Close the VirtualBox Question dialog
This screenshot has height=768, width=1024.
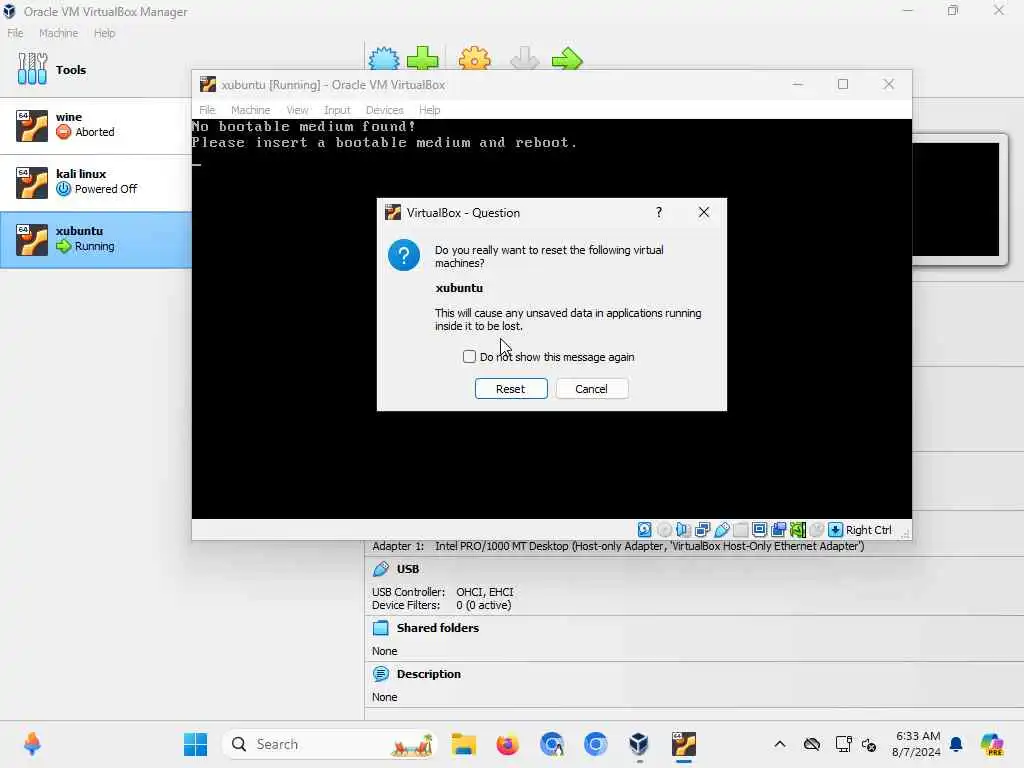click(x=703, y=212)
